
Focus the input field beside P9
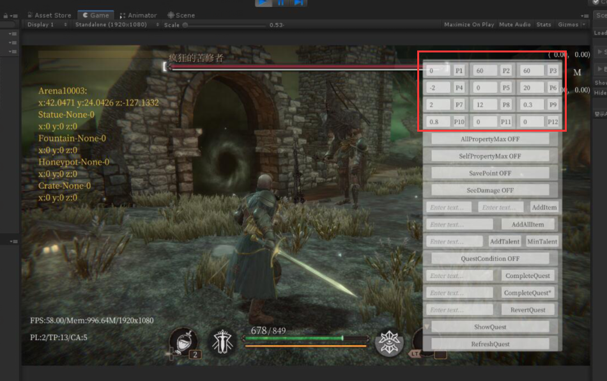pyautogui.click(x=532, y=105)
